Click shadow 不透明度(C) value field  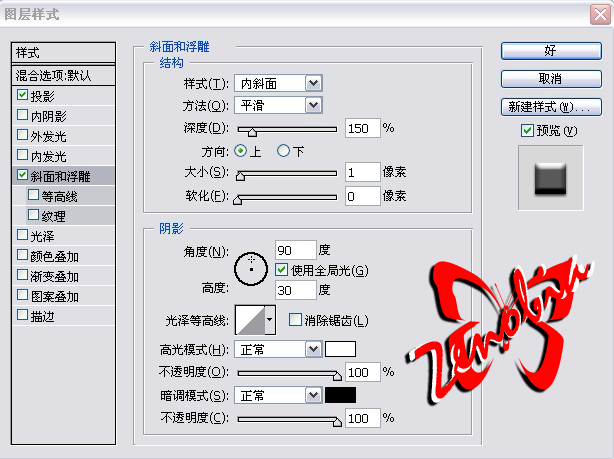pos(363,418)
